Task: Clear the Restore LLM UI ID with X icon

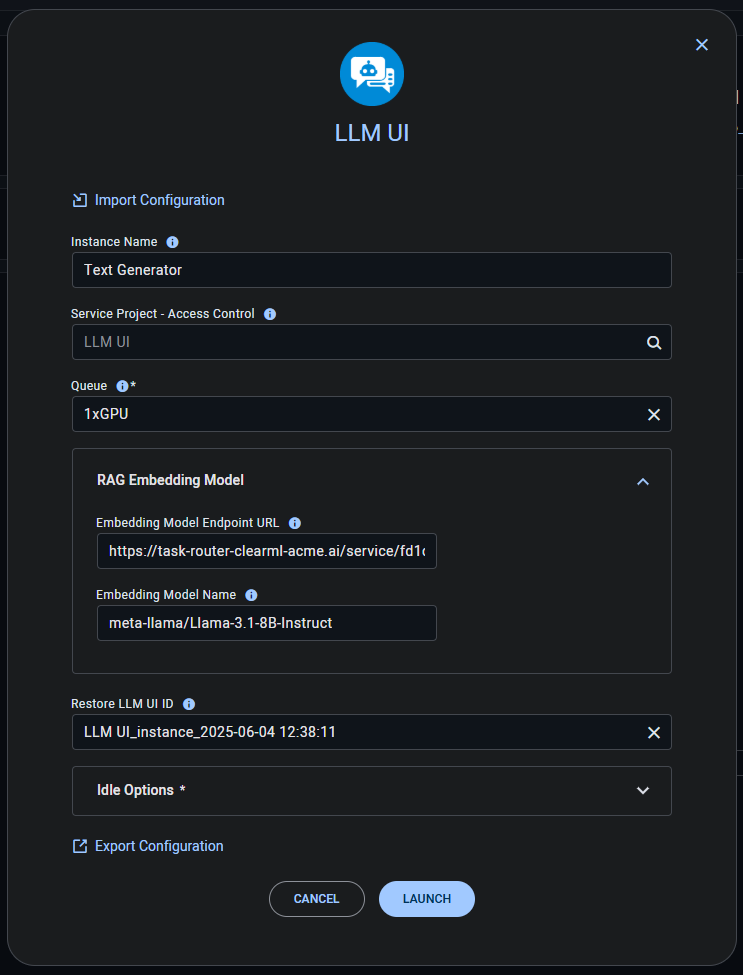Action: pyautogui.click(x=654, y=732)
